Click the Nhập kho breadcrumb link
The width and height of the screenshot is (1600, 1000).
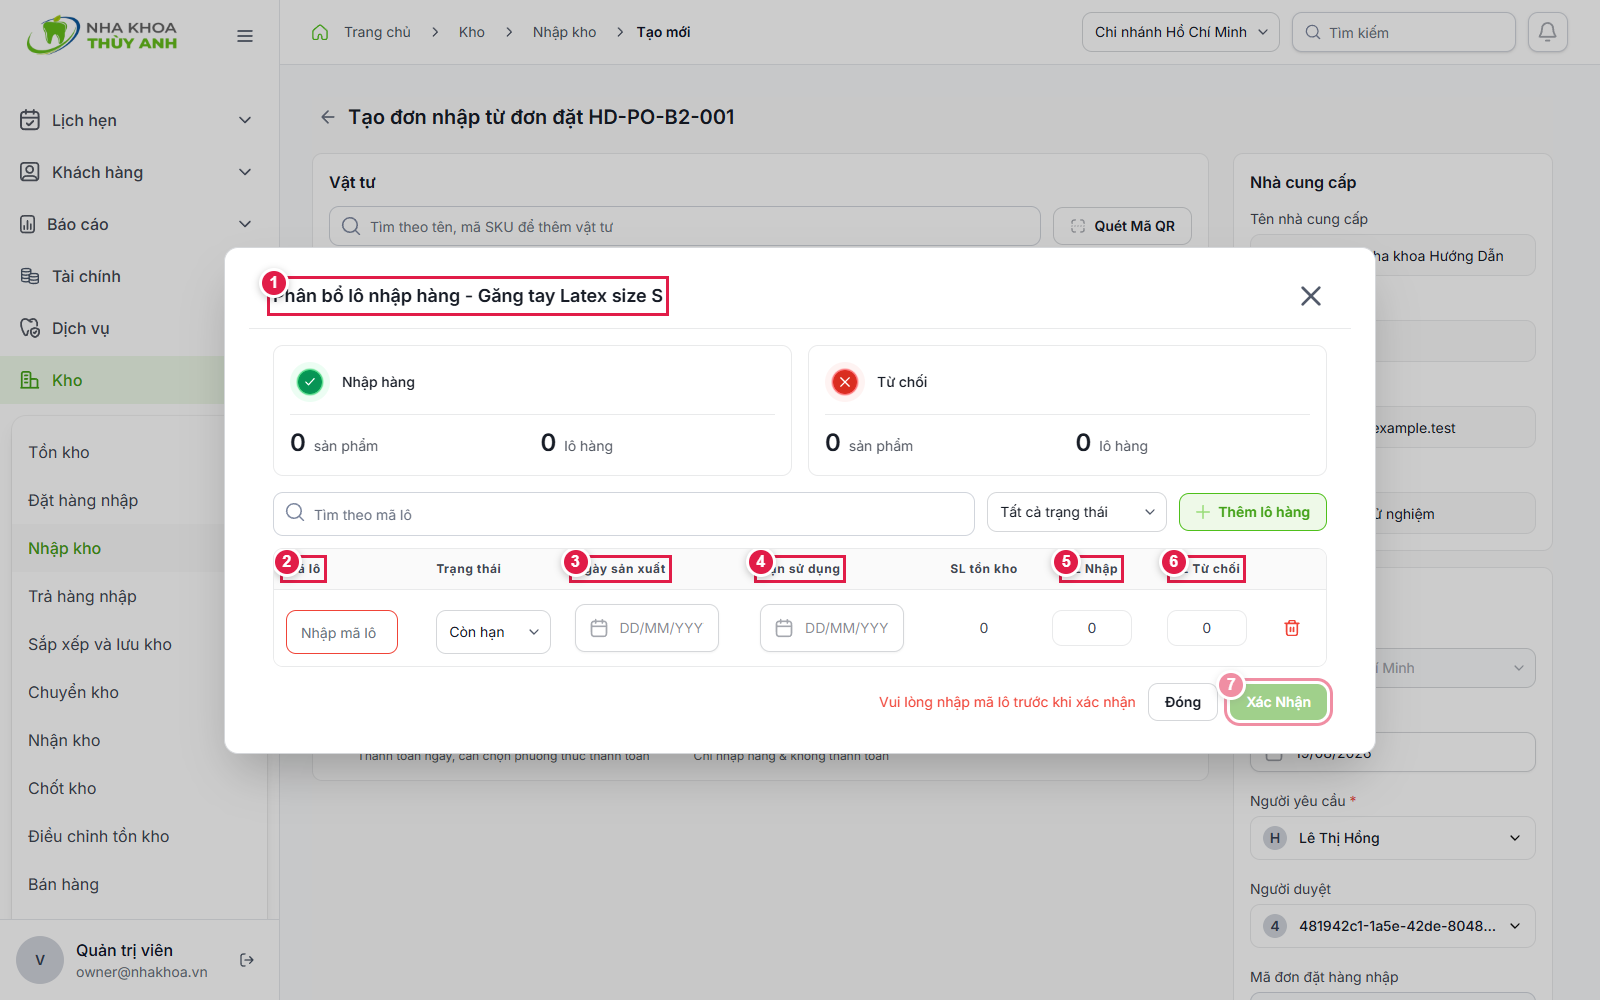564,32
